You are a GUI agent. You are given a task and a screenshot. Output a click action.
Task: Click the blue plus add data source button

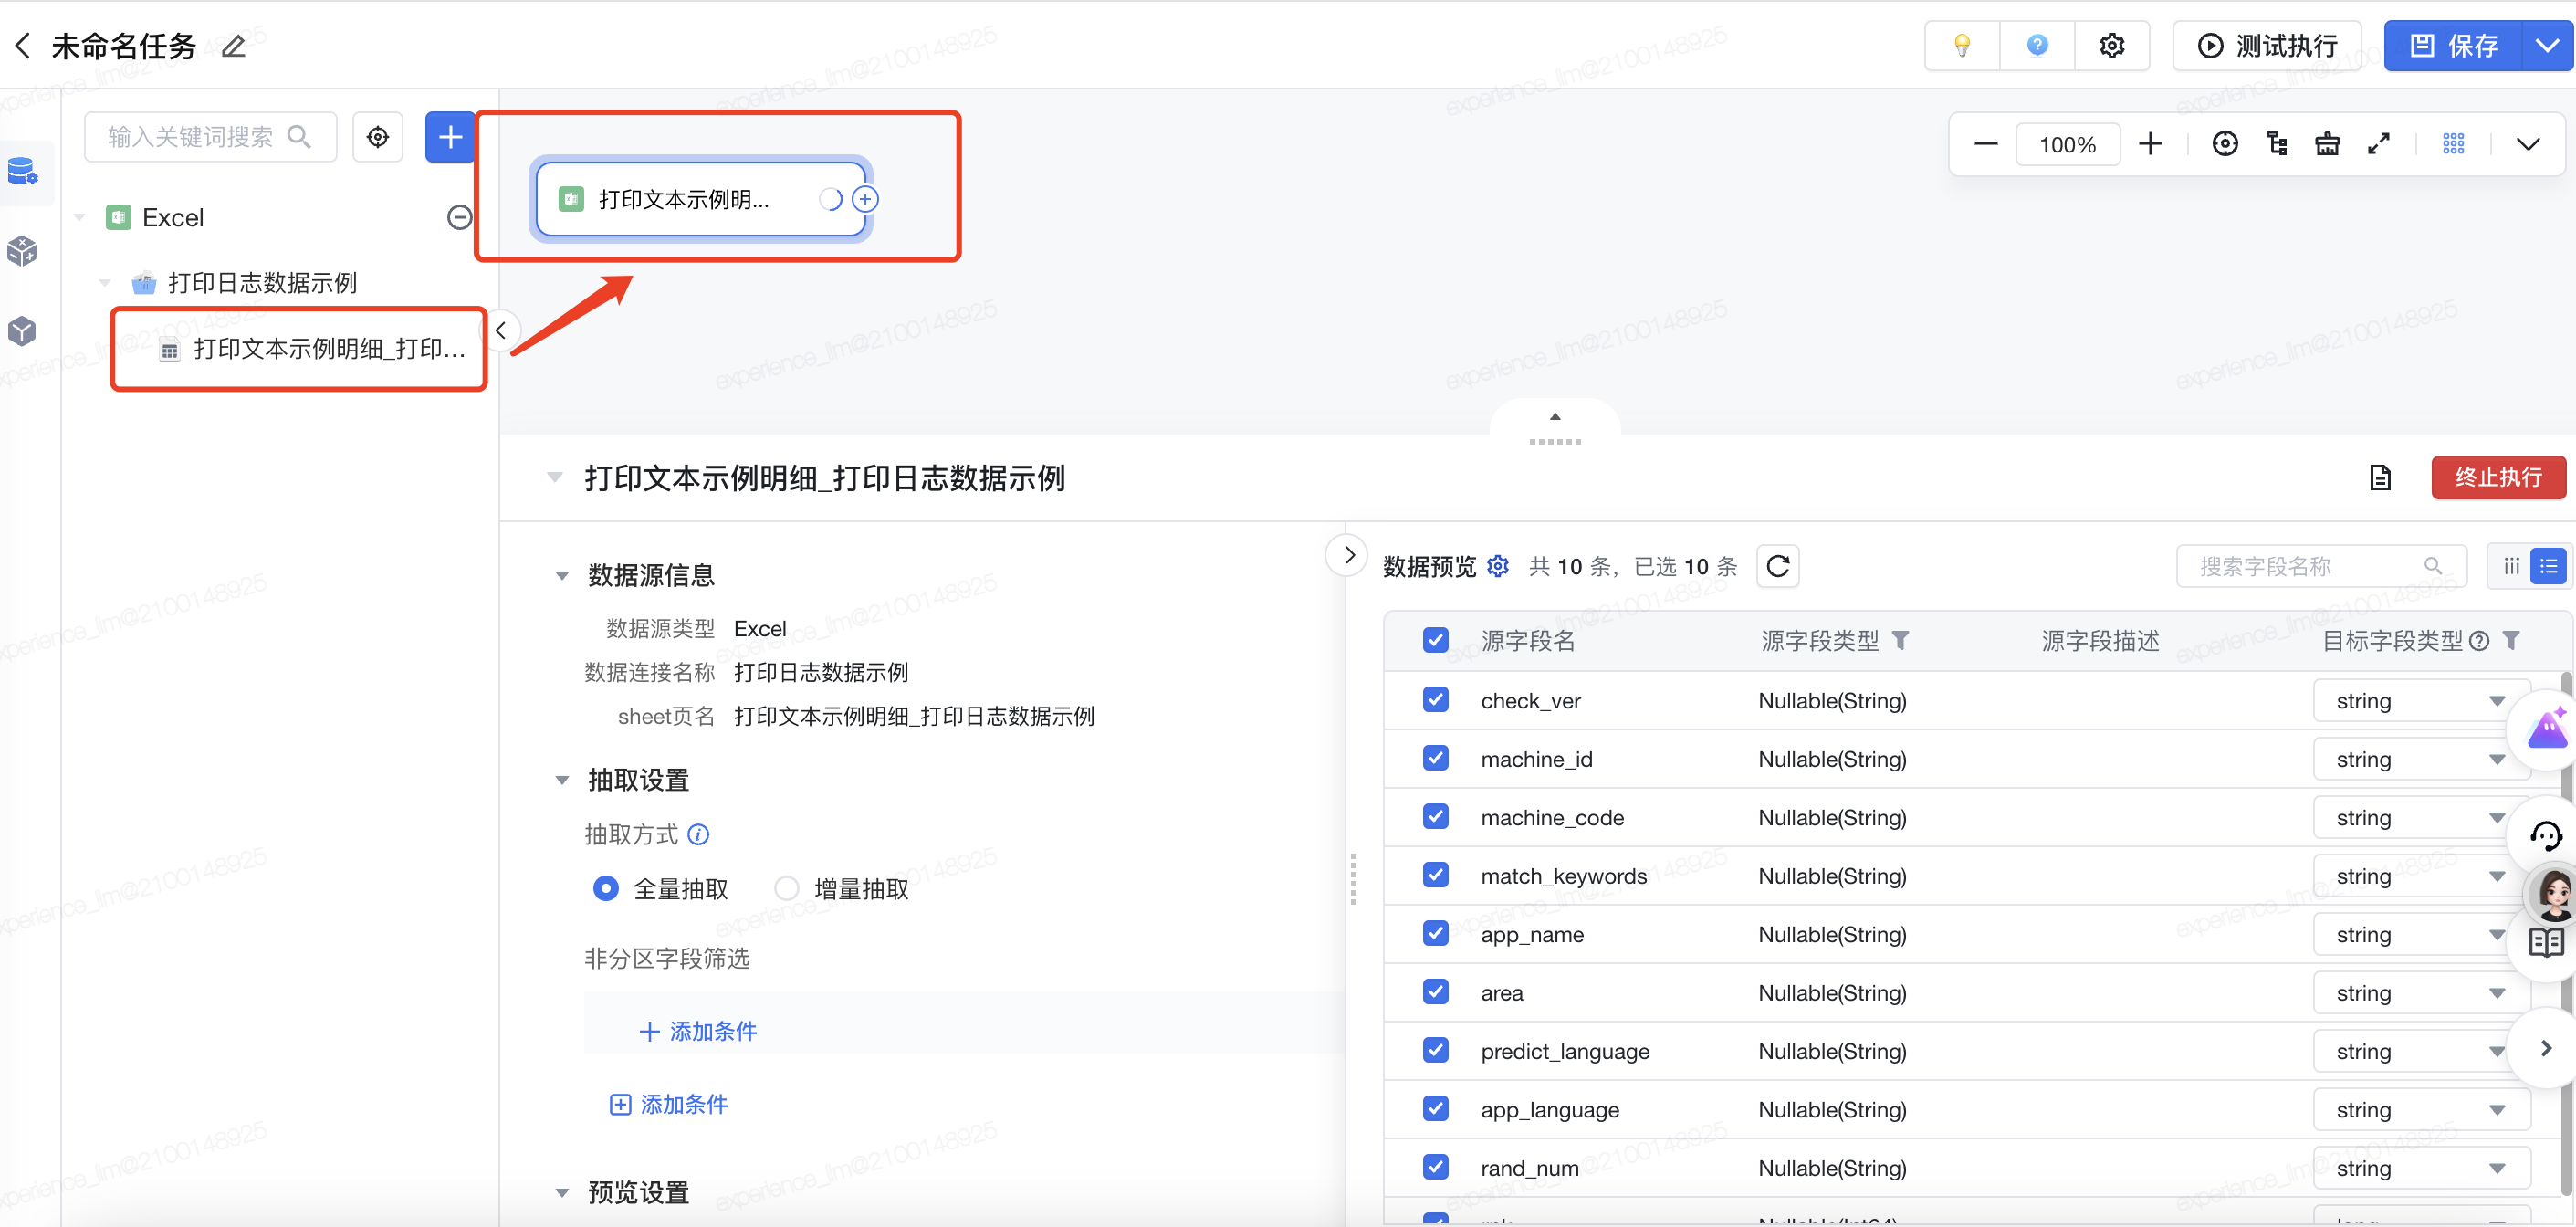point(449,137)
